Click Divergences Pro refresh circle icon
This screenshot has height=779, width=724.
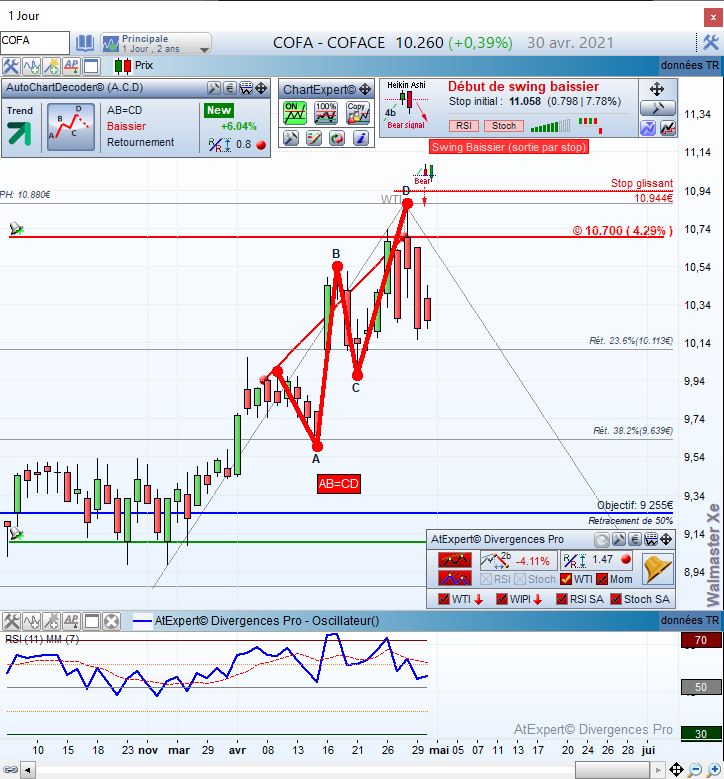coord(602,540)
